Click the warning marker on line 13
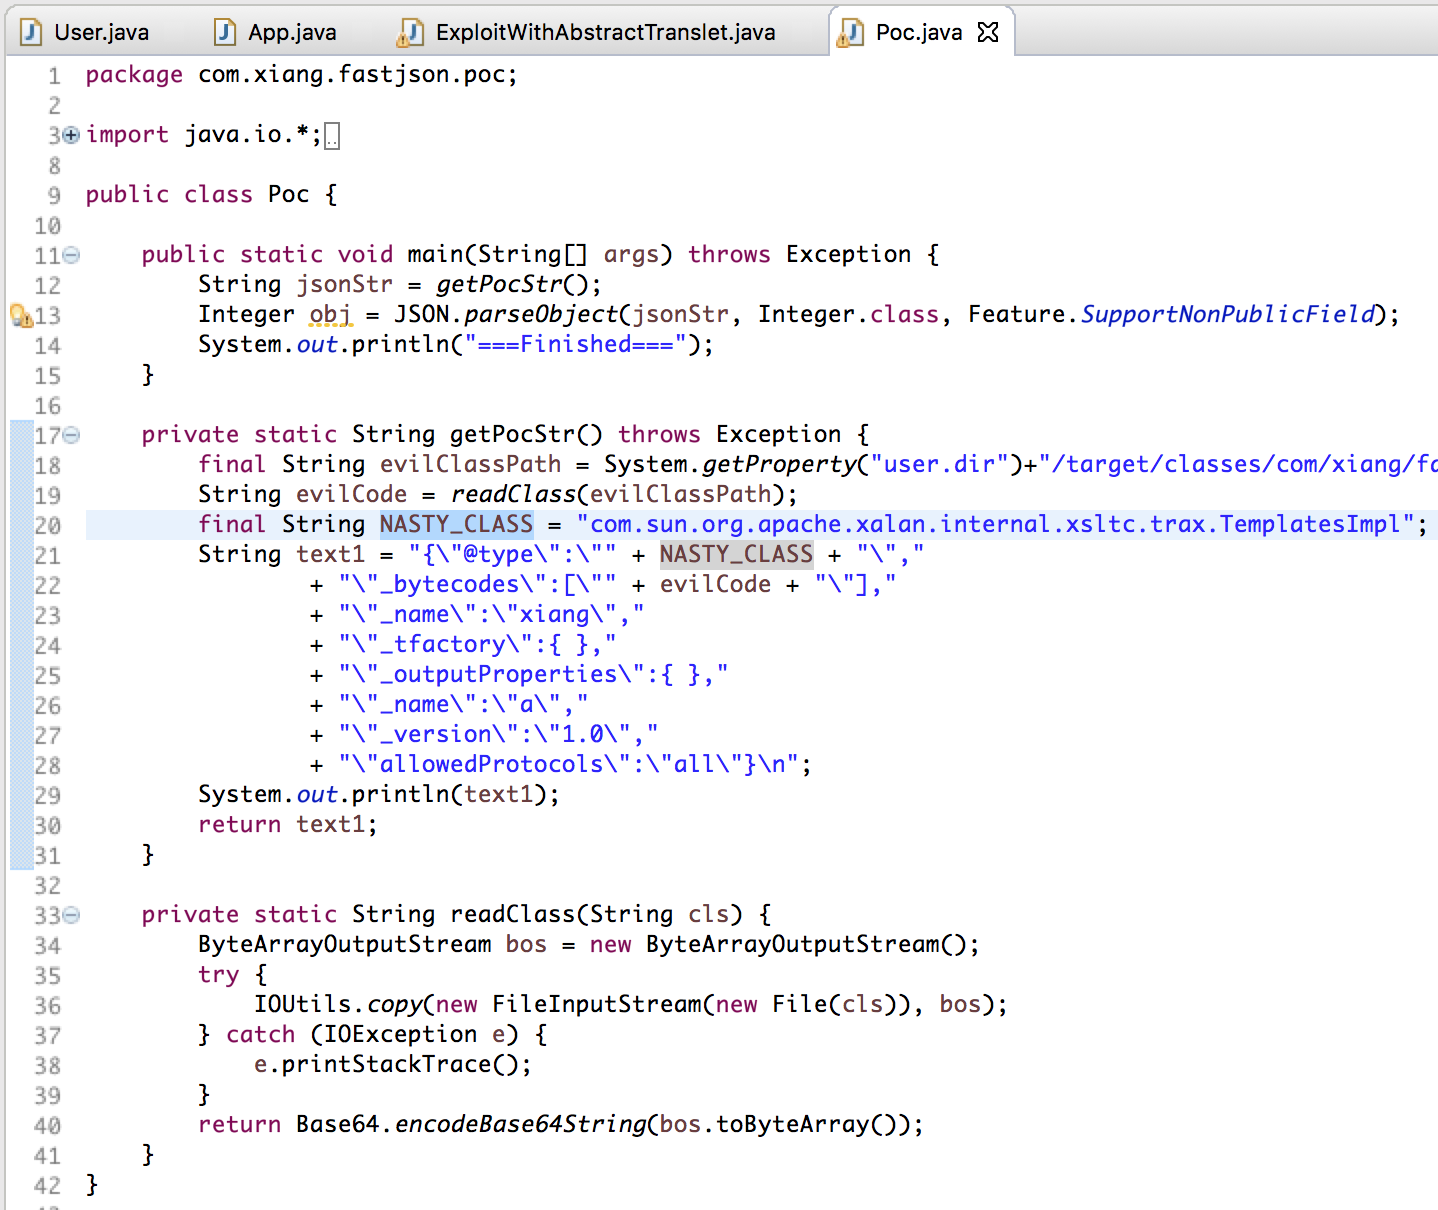1438x1210 pixels. (21, 315)
